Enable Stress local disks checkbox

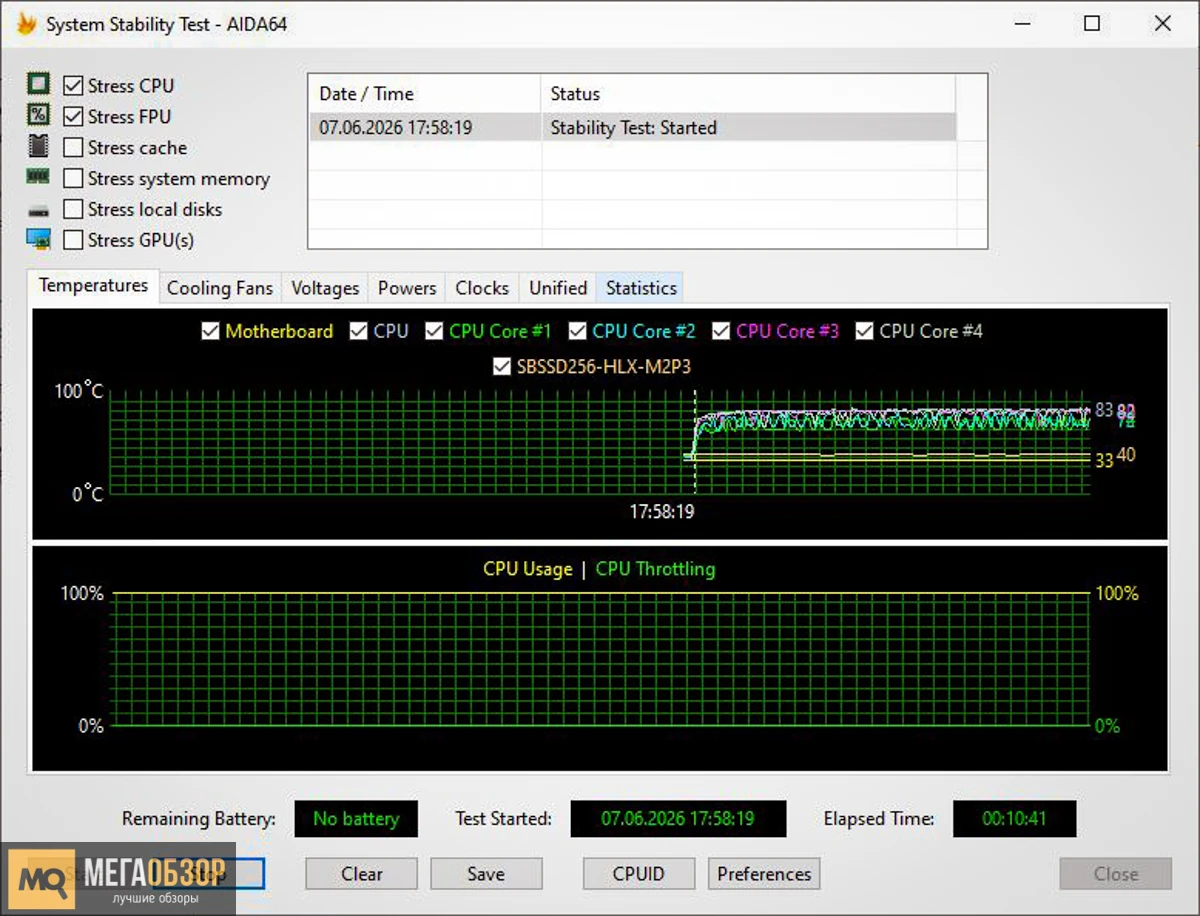pyautogui.click(x=73, y=210)
